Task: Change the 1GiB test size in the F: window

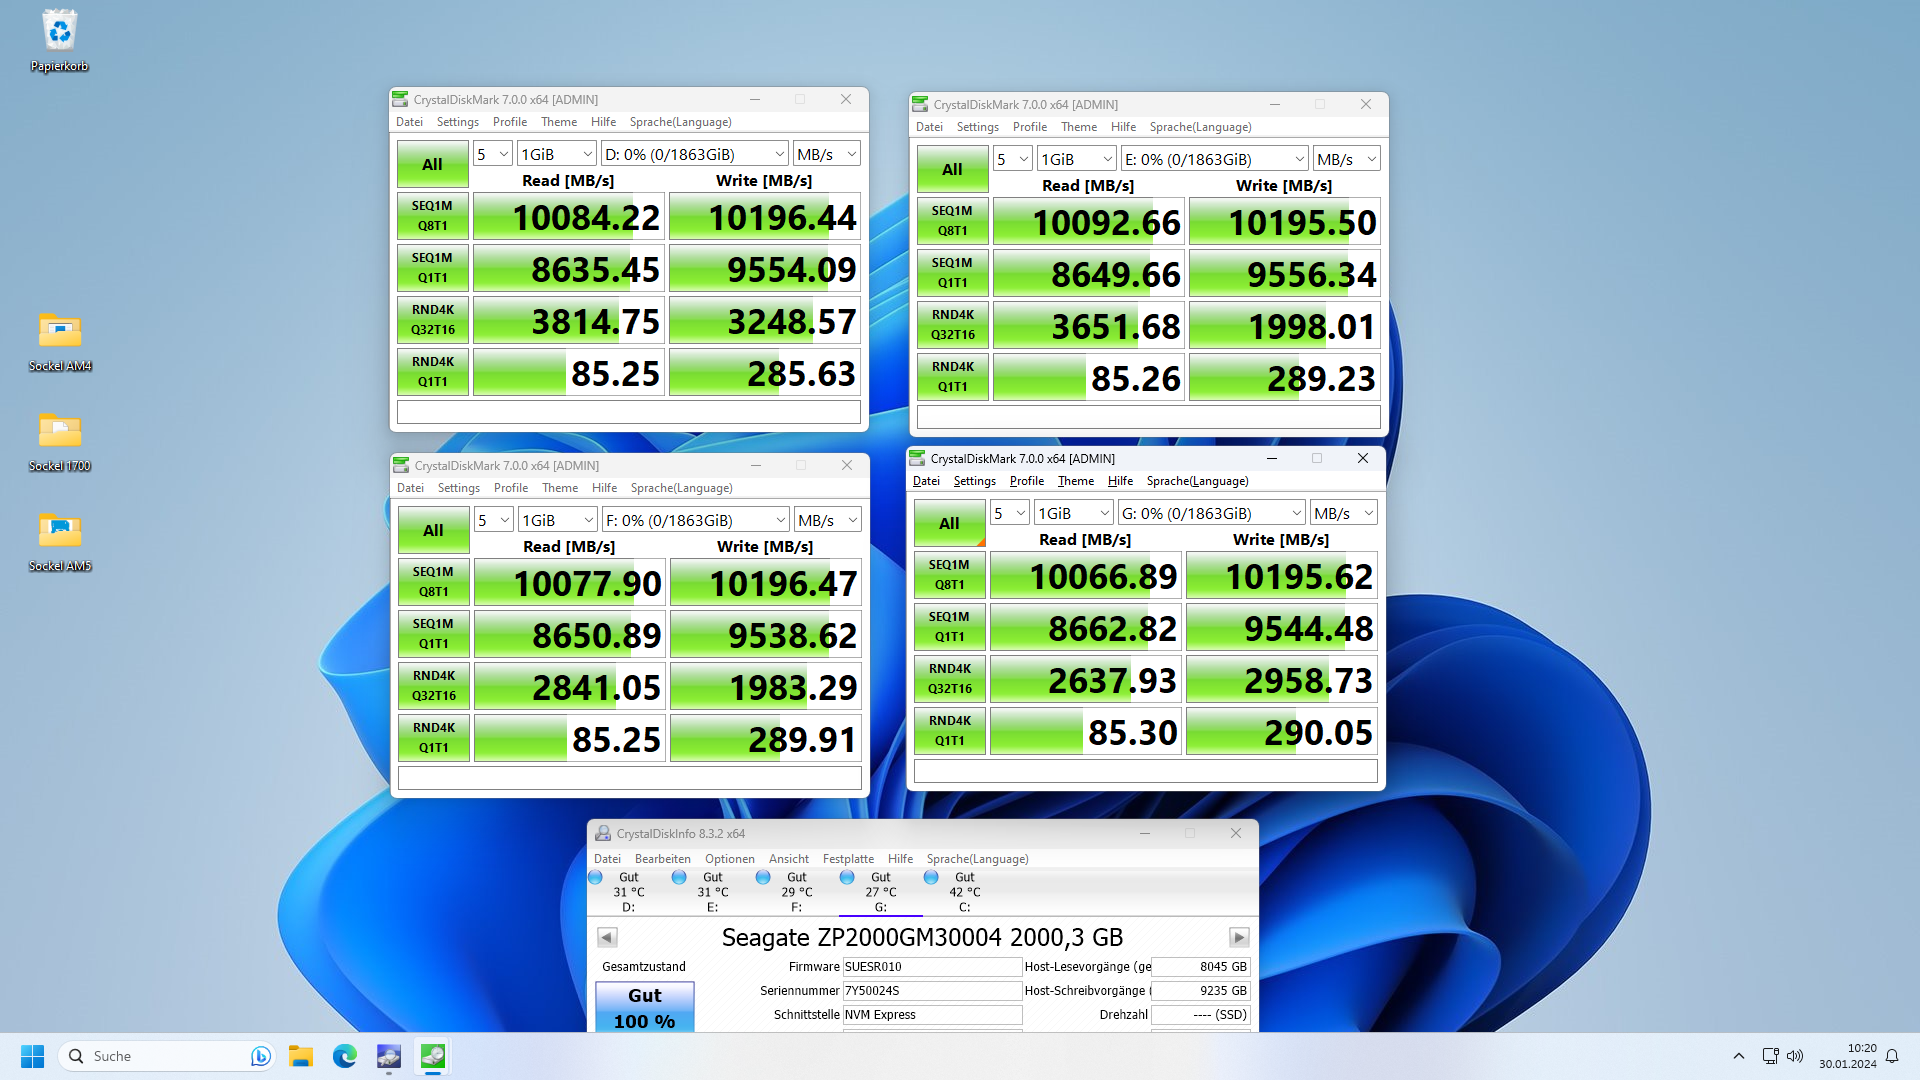Action: (557, 519)
